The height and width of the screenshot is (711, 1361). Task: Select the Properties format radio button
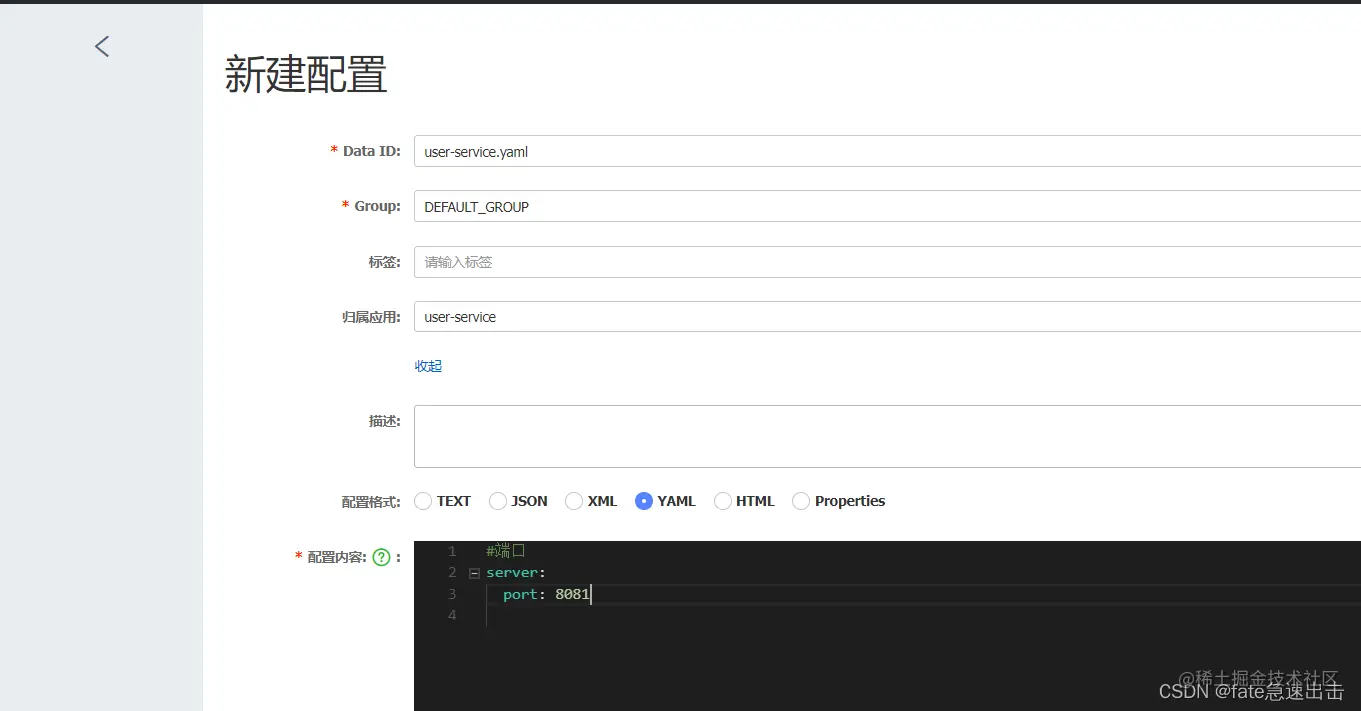click(801, 501)
